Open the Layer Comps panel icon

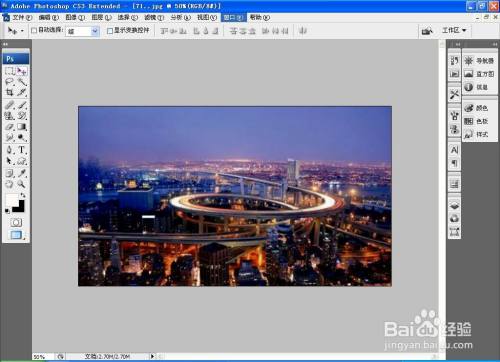click(x=454, y=184)
